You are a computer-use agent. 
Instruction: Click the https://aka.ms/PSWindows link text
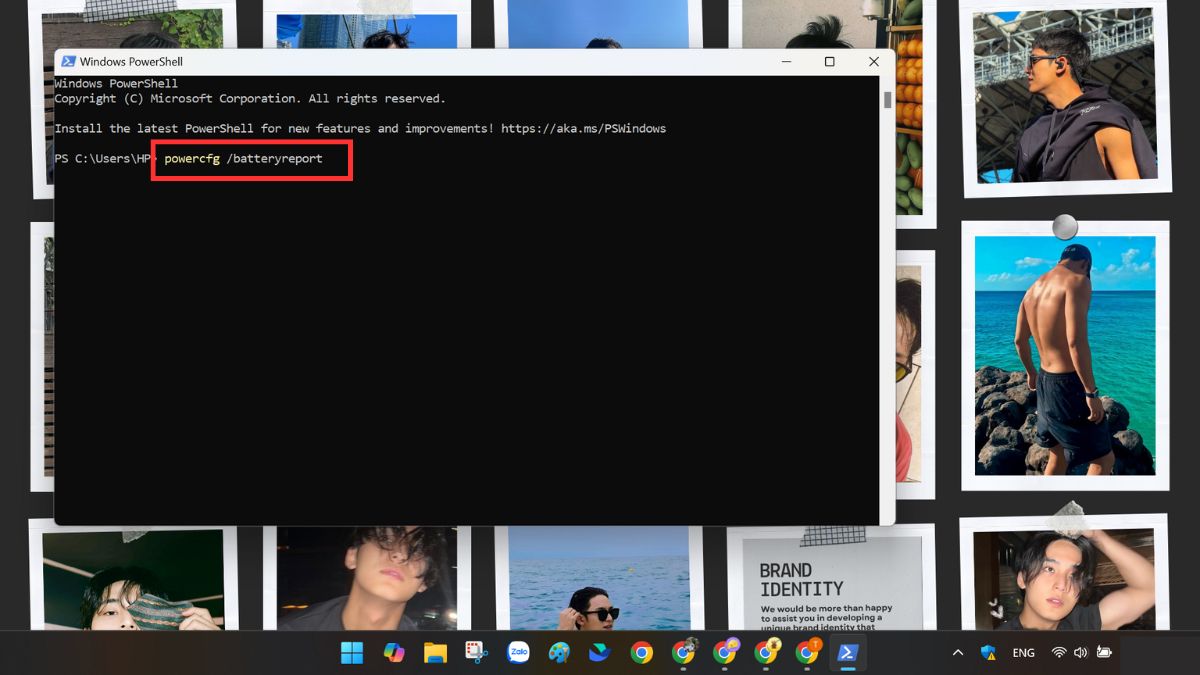(x=583, y=129)
